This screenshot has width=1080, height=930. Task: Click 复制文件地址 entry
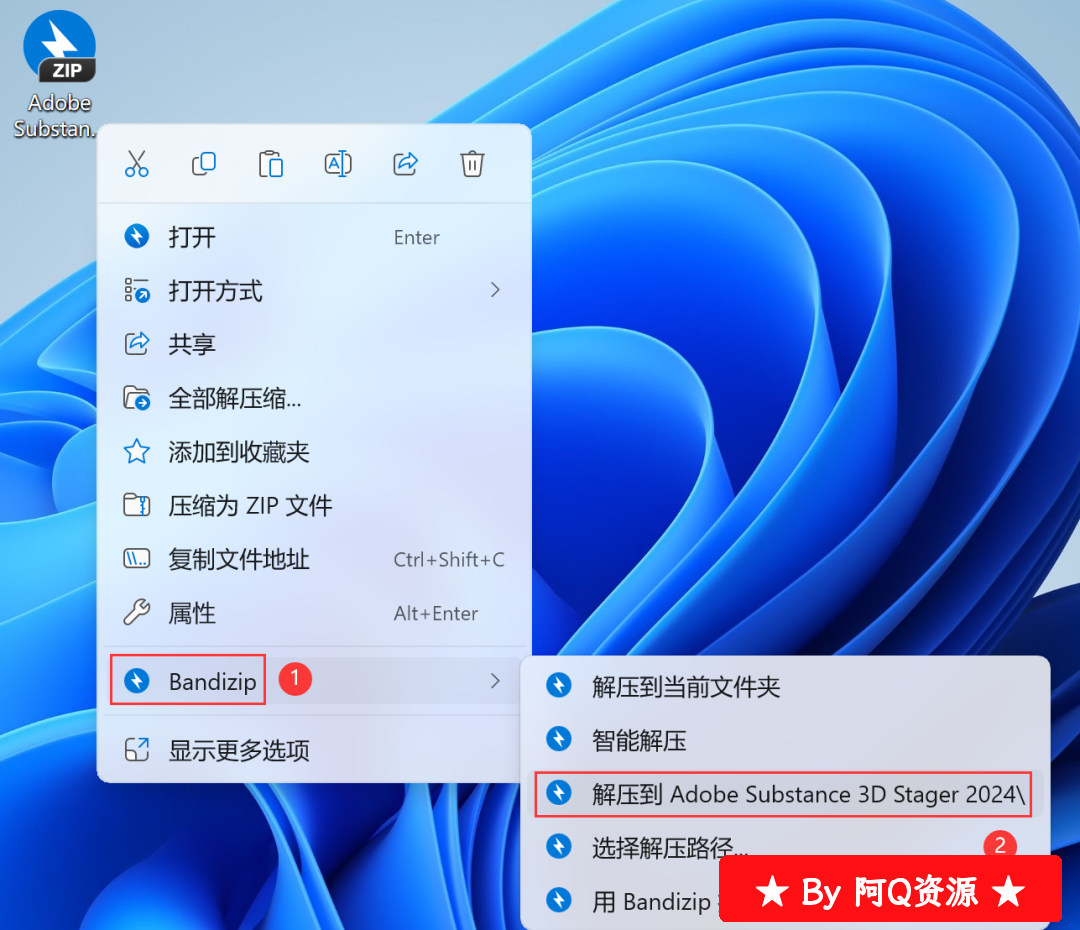(x=314, y=559)
